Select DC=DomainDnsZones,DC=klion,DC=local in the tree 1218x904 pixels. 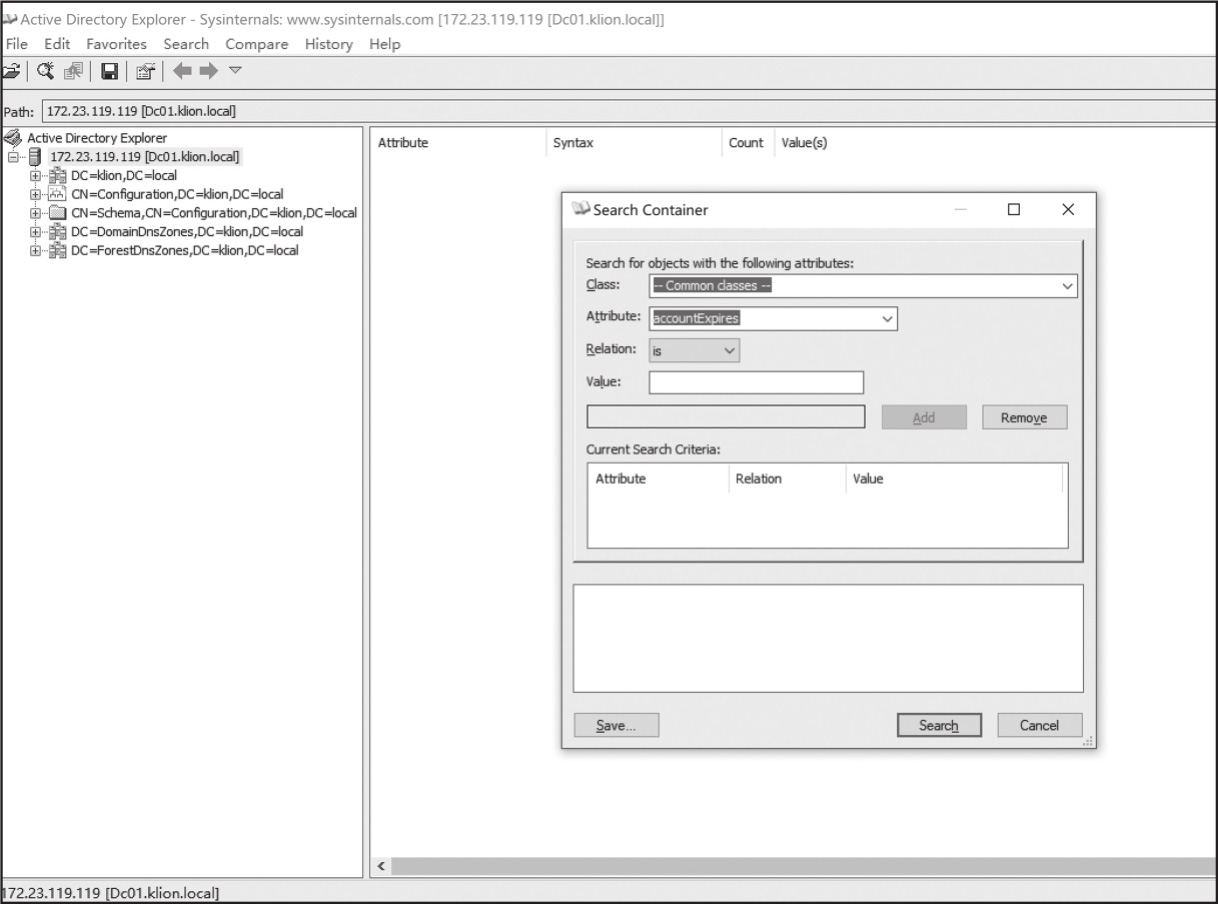(186, 231)
